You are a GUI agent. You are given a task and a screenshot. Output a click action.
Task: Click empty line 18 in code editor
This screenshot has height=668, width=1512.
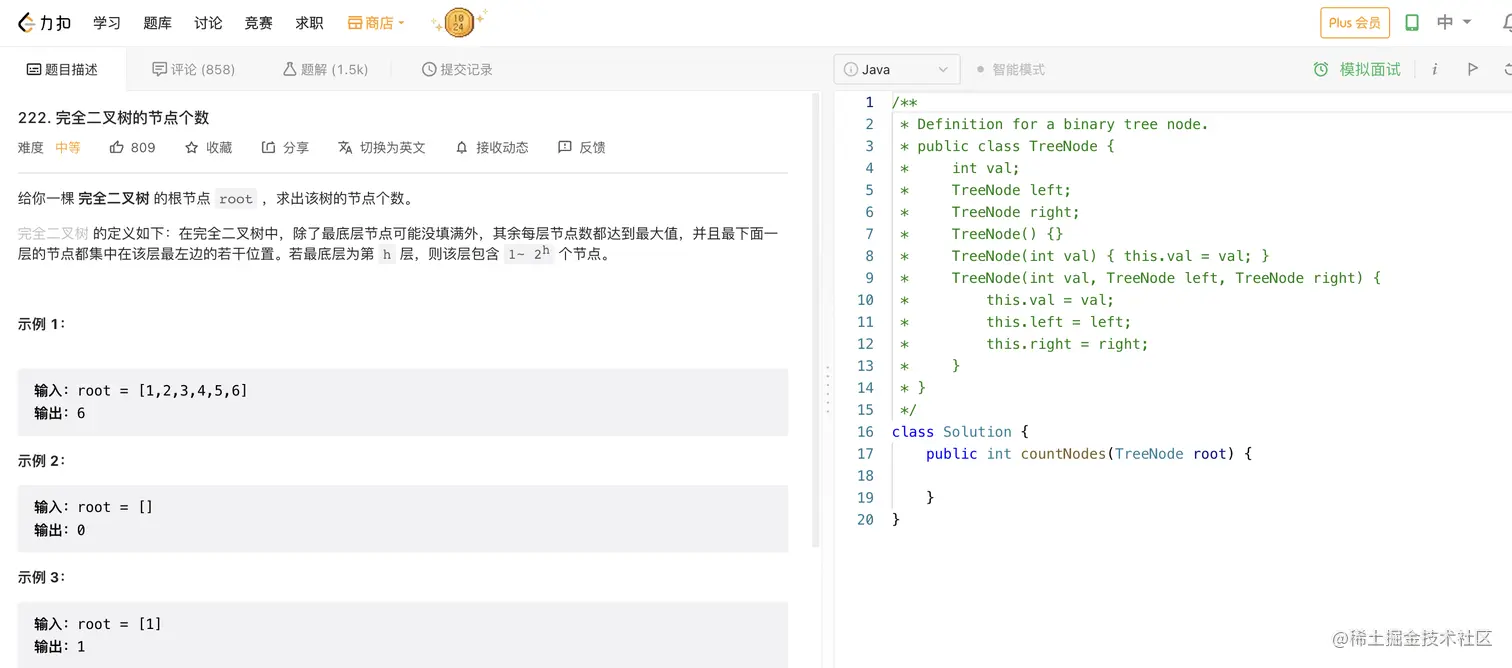pyautogui.click(x=1100, y=475)
